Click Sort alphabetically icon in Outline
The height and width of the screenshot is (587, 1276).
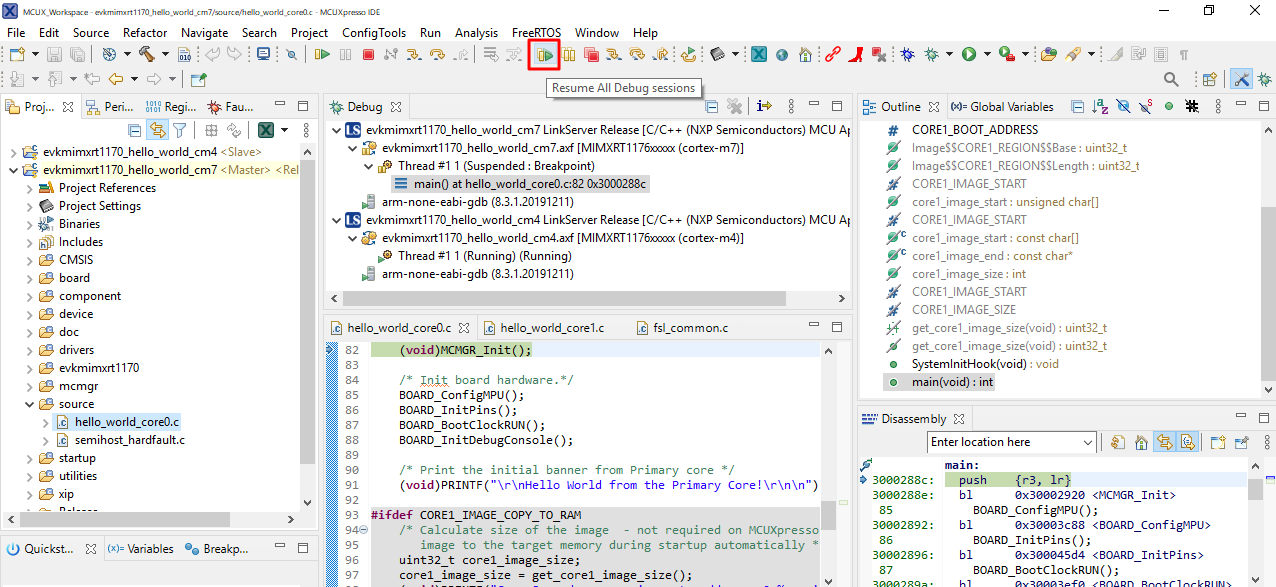tap(1100, 107)
